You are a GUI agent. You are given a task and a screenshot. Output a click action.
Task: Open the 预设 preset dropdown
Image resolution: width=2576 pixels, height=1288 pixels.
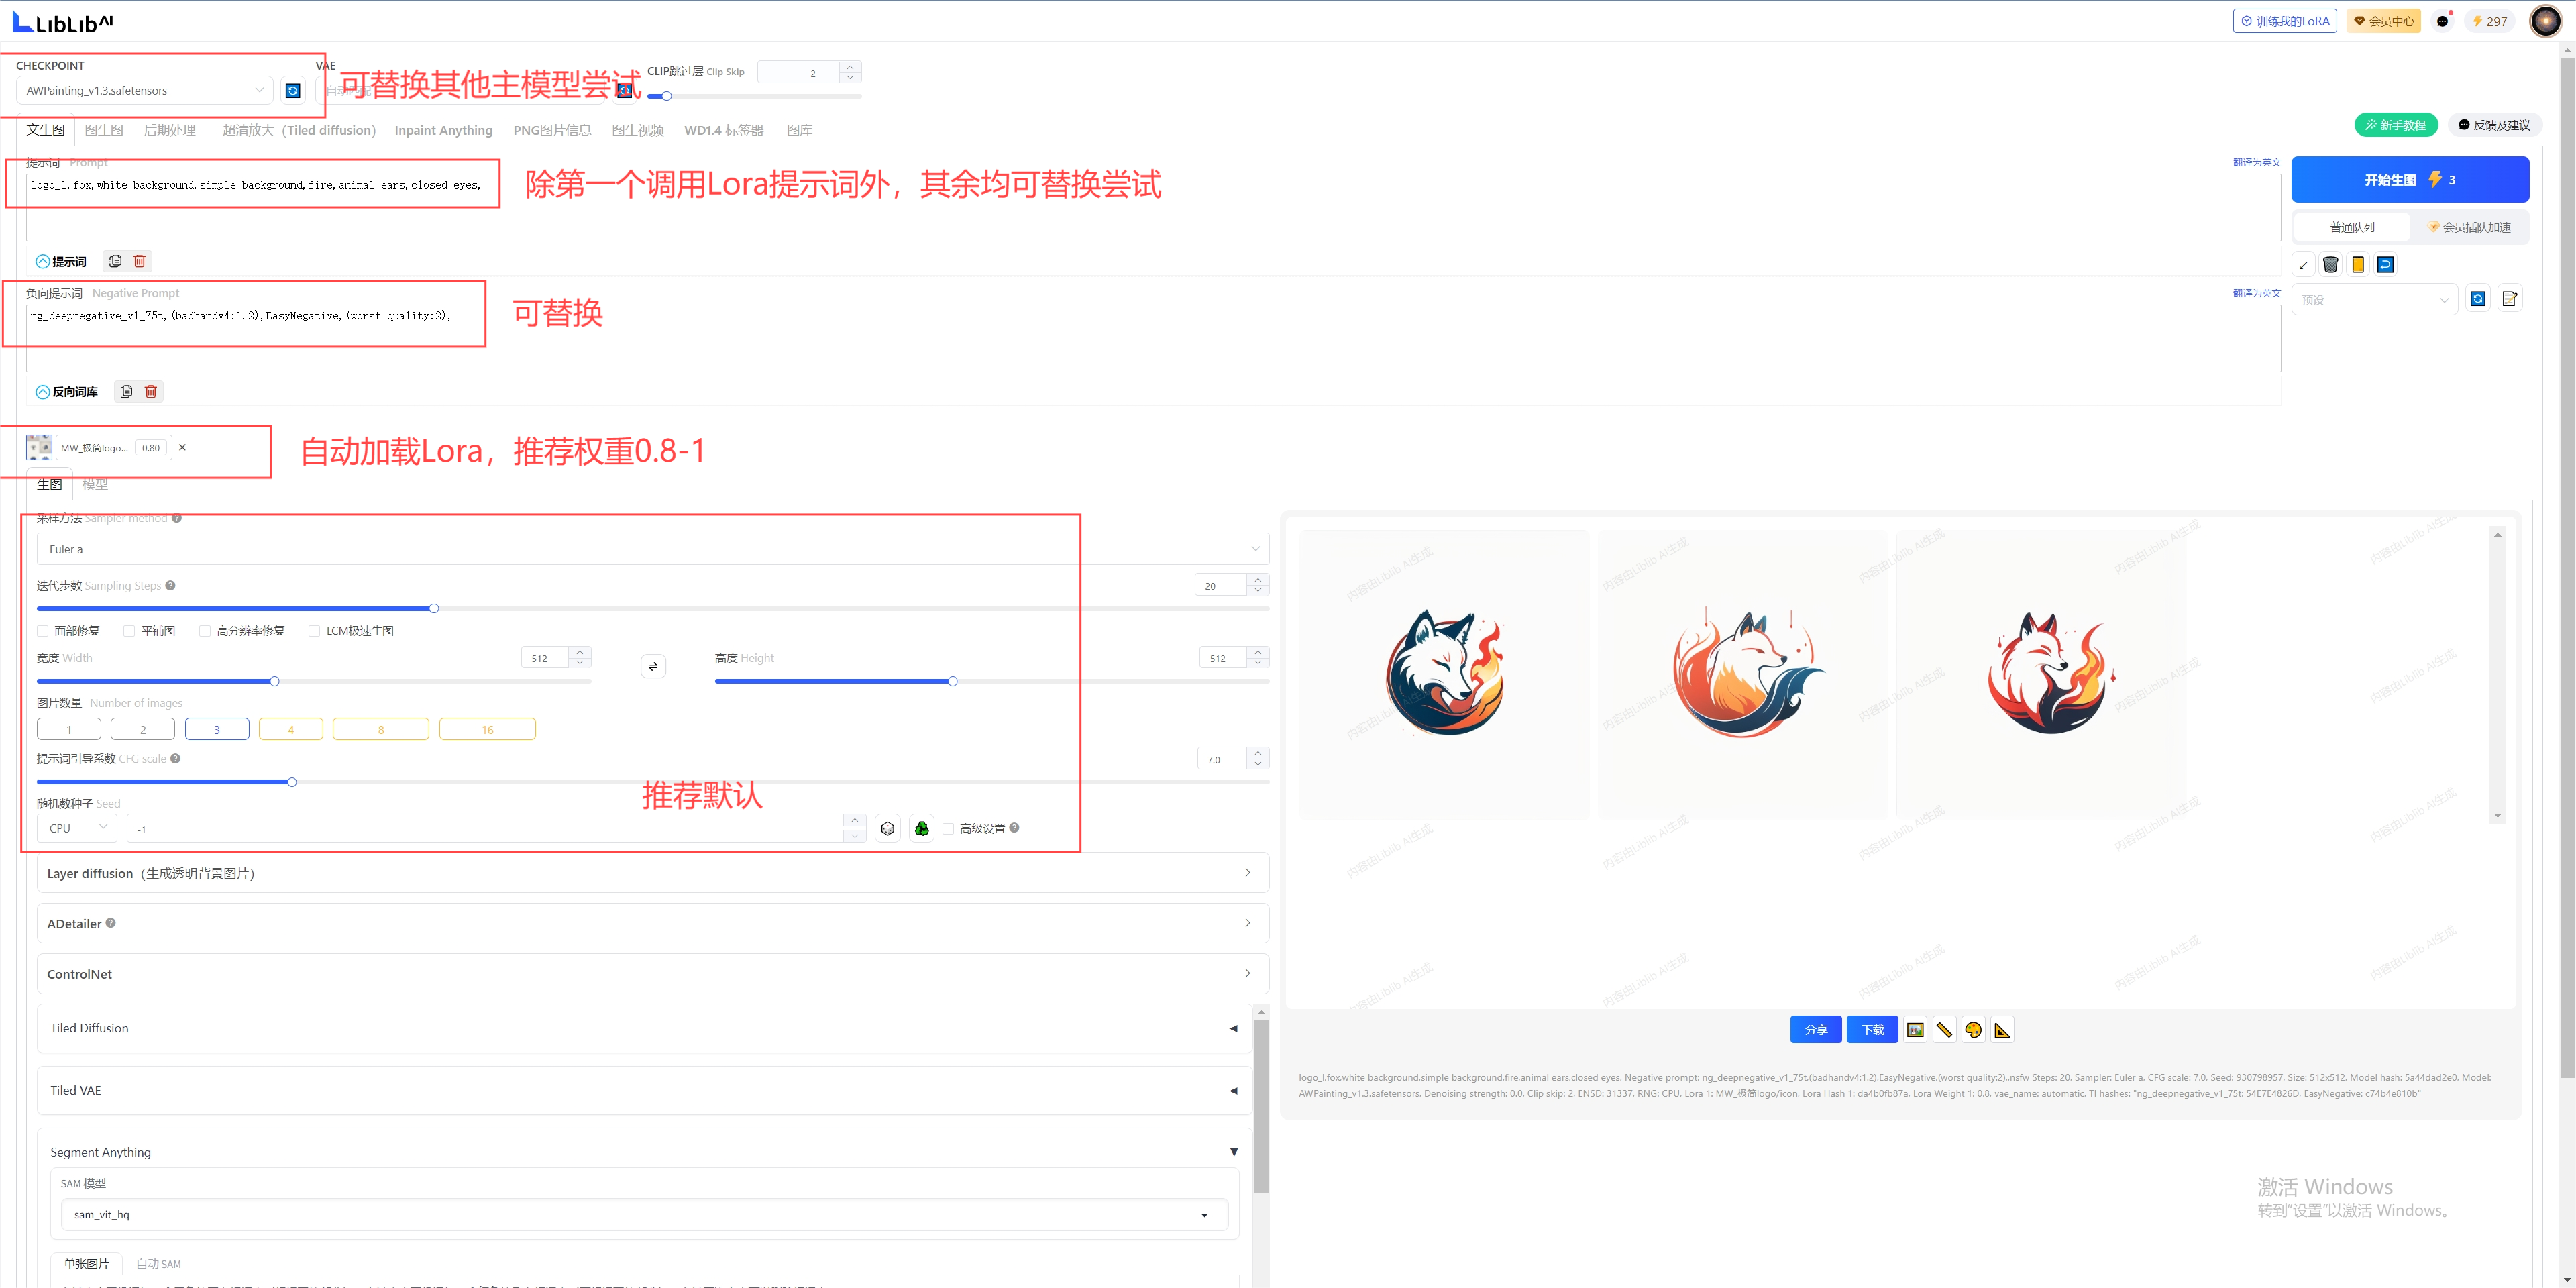2375,300
